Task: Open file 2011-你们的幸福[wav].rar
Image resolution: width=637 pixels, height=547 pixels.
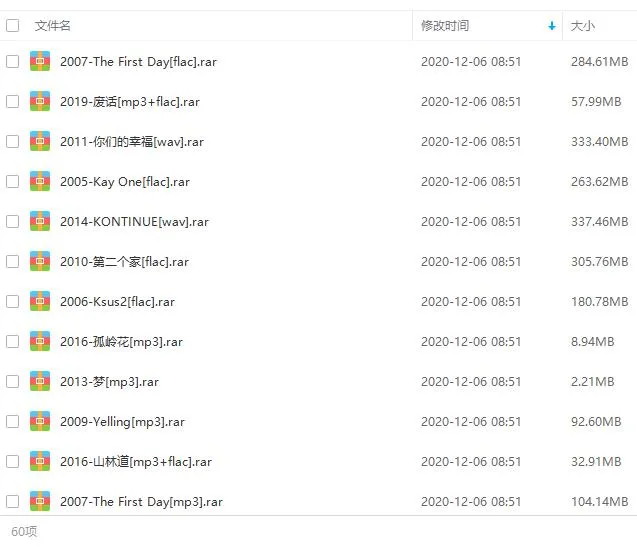Action: [132, 142]
